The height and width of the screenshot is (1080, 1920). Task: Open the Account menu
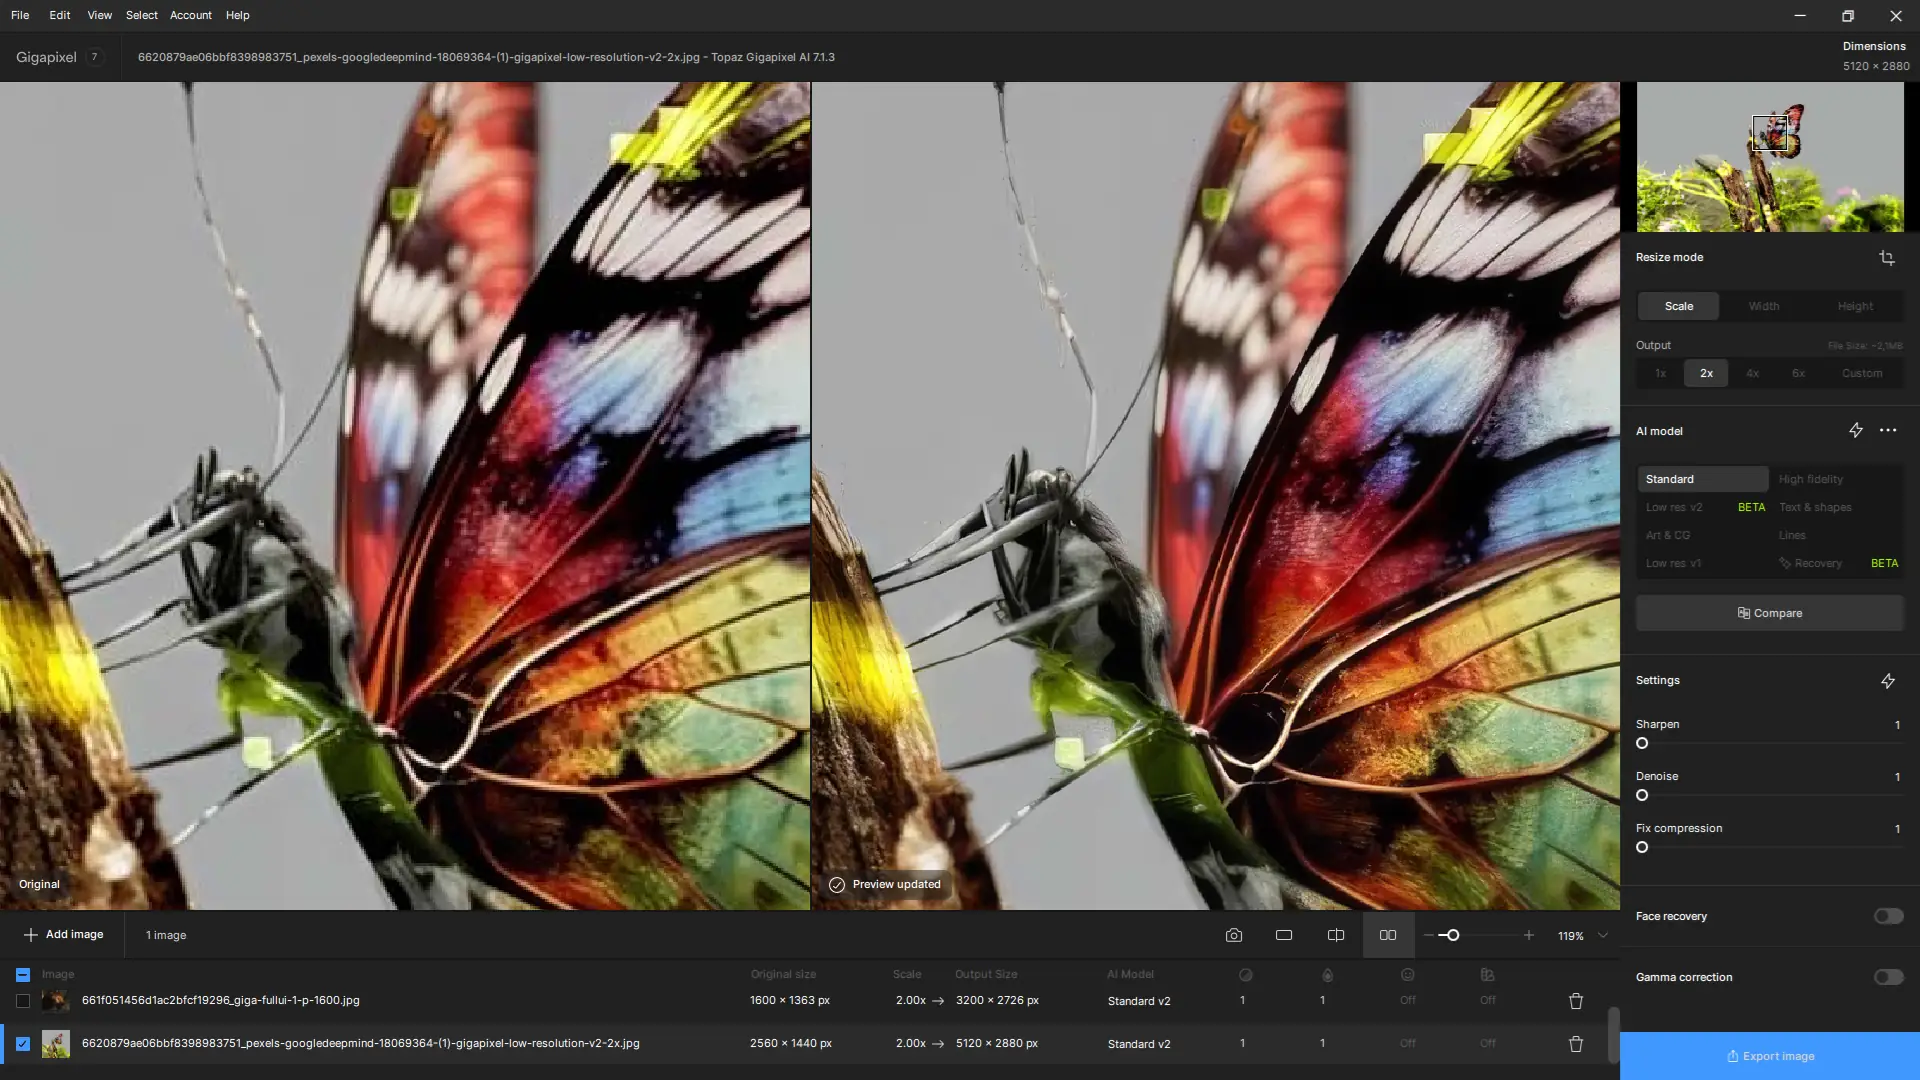pos(190,15)
